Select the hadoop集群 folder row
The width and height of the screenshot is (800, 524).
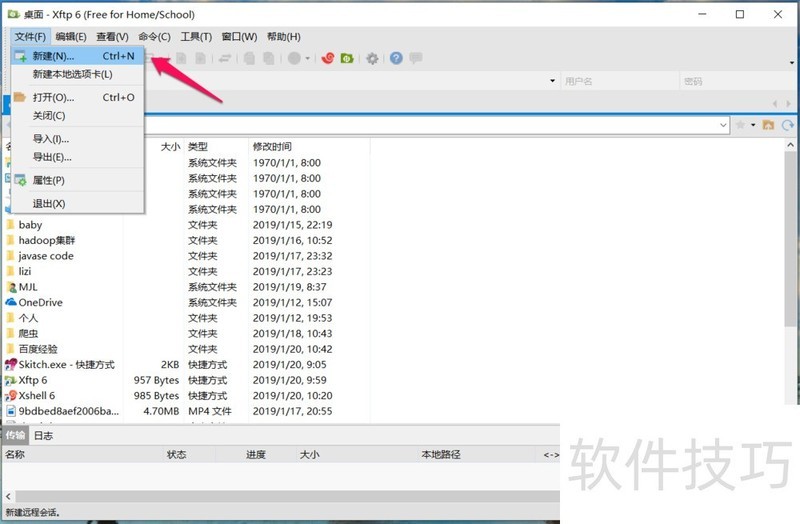(x=187, y=240)
